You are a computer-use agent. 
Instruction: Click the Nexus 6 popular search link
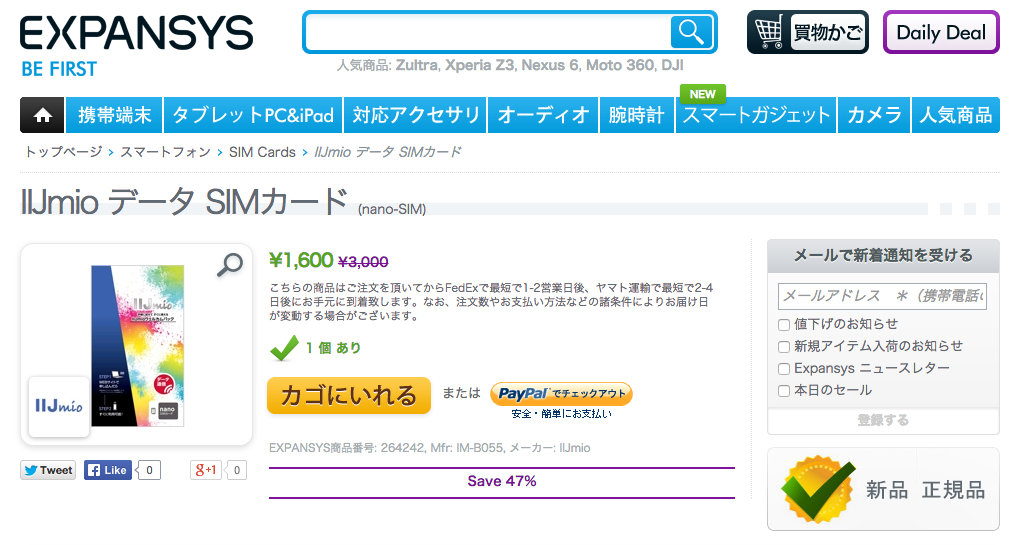click(x=550, y=65)
